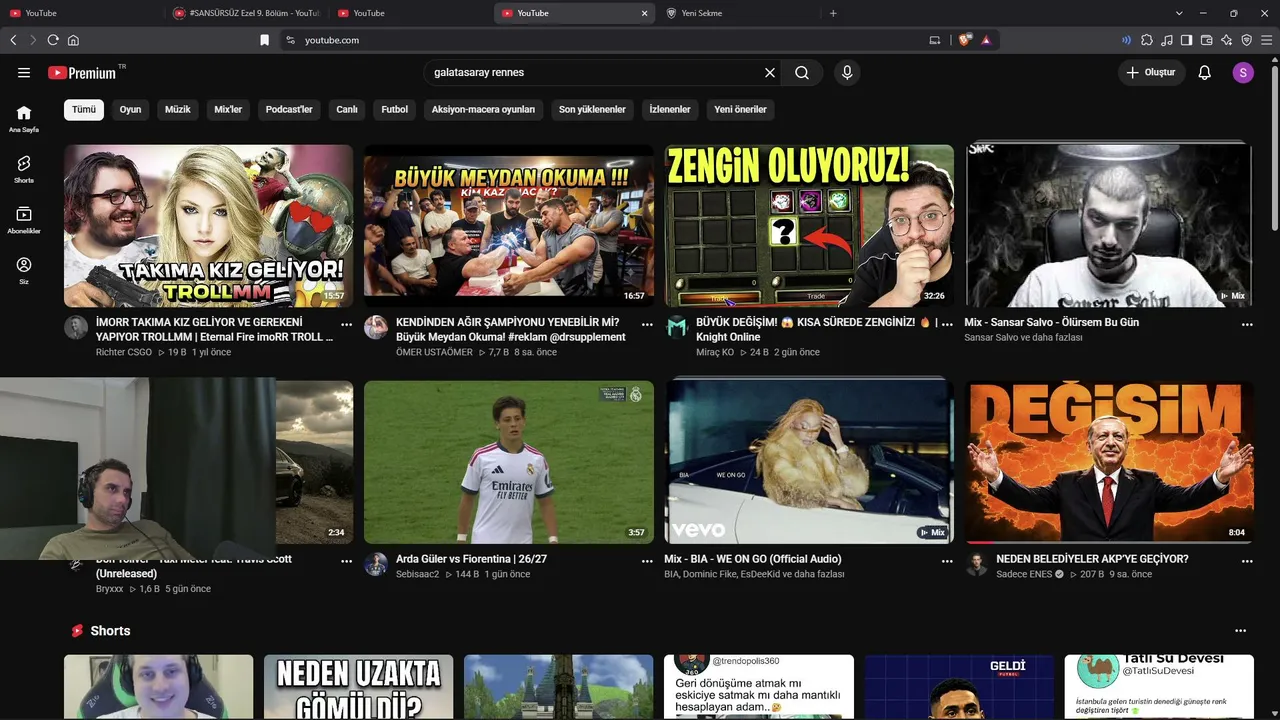Bookmark this page with the bookmark icon
The image size is (1280, 720).
265,40
